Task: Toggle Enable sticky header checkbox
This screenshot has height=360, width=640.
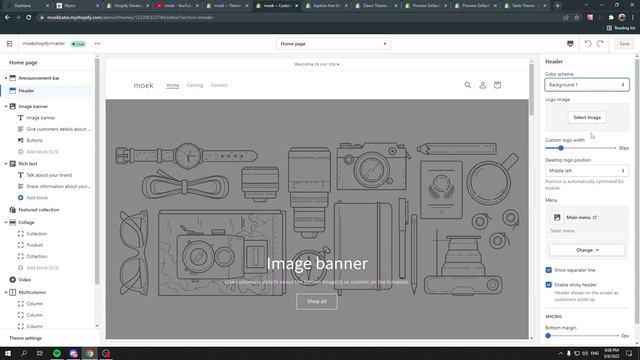Action: [549, 284]
